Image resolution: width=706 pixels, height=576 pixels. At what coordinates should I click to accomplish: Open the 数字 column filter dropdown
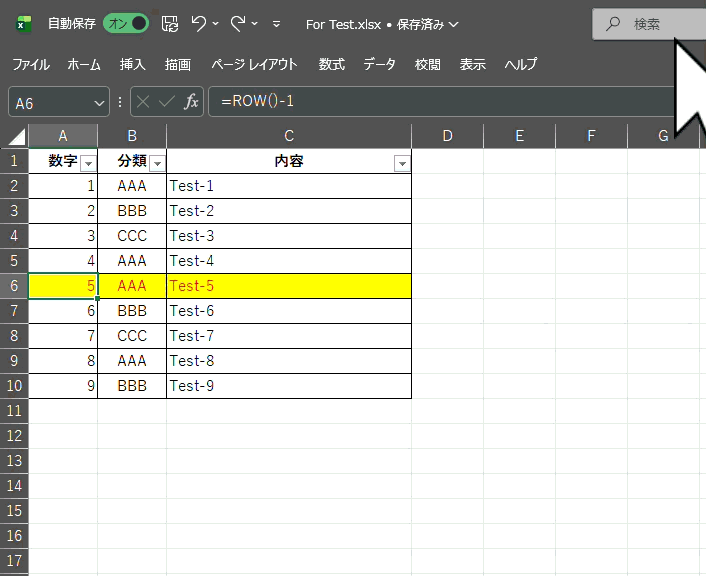pyautogui.click(x=88, y=163)
